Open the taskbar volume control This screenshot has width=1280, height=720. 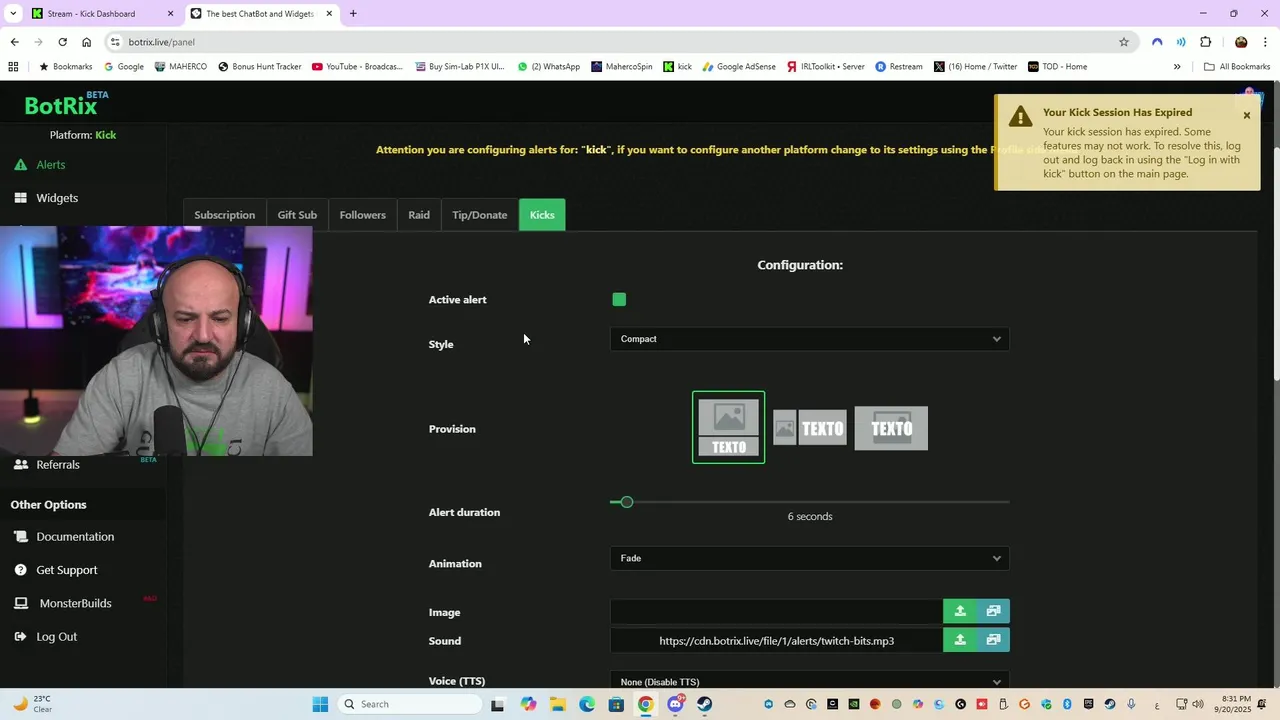(x=1197, y=704)
